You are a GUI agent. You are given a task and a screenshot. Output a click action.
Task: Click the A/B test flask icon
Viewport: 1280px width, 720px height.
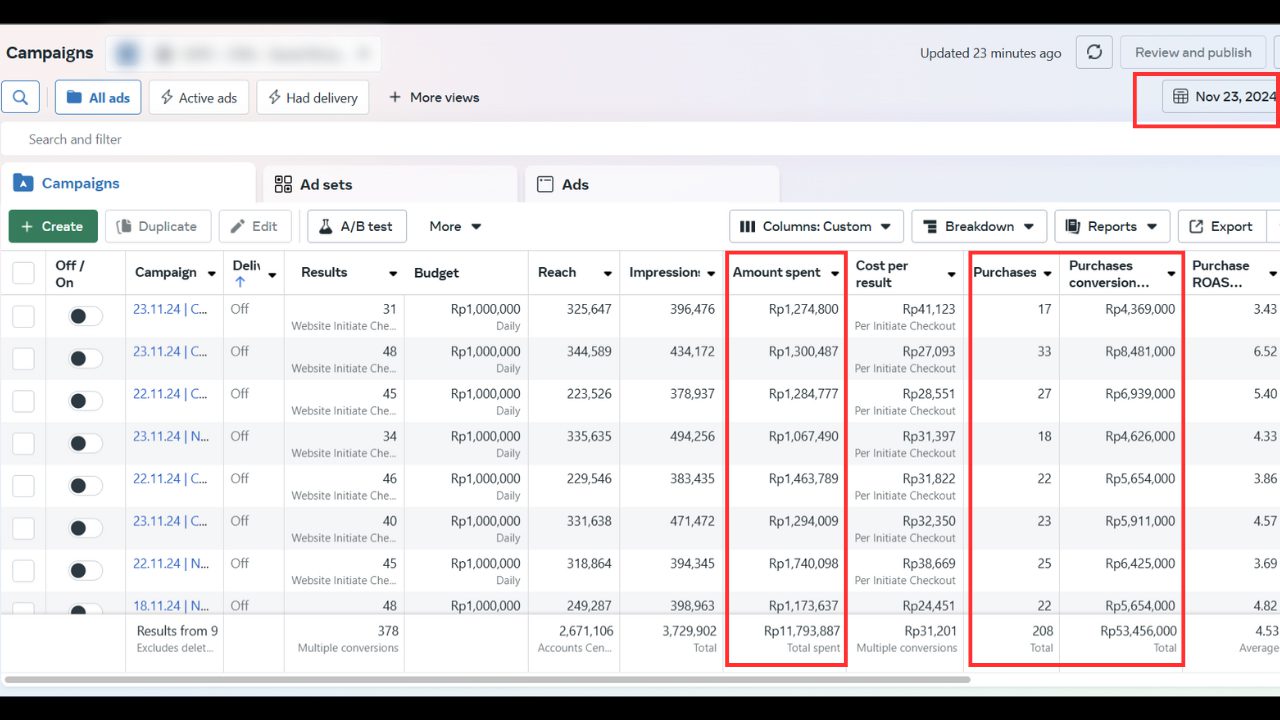point(325,226)
